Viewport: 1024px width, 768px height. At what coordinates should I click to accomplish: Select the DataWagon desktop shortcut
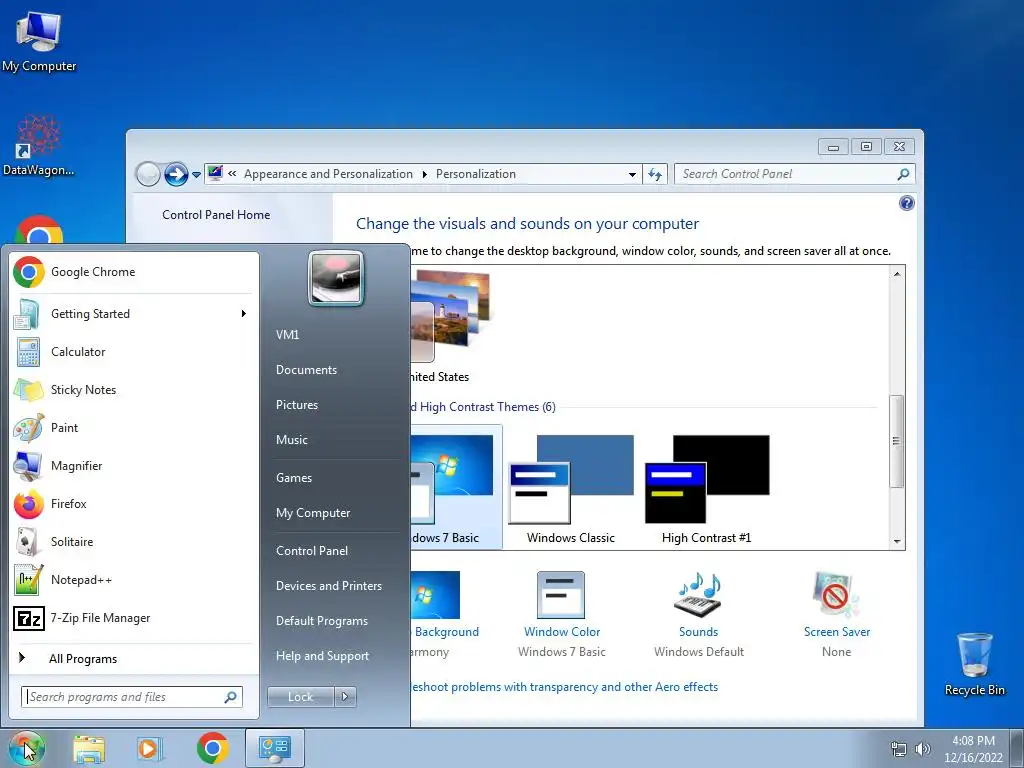coord(39,146)
